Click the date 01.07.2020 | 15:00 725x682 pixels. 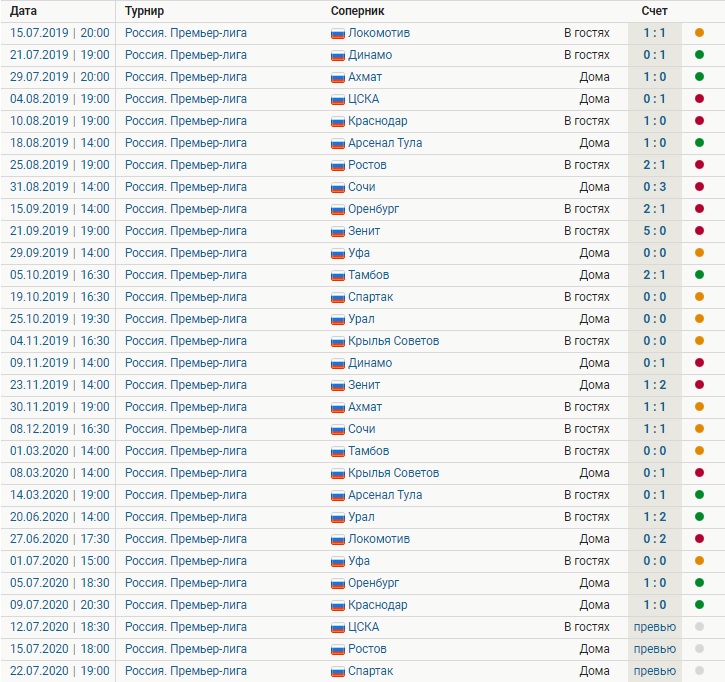tap(60, 561)
